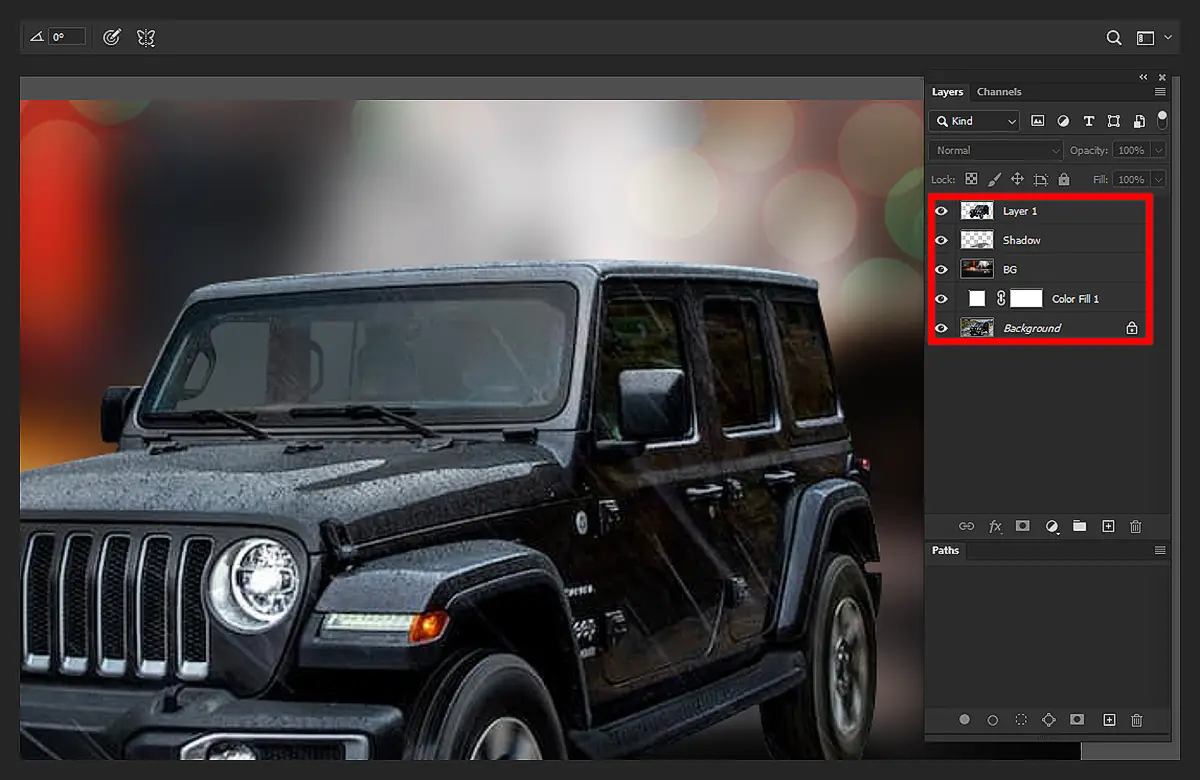This screenshot has height=780, width=1200.
Task: Filter for type layers icon
Action: pos(1089,121)
